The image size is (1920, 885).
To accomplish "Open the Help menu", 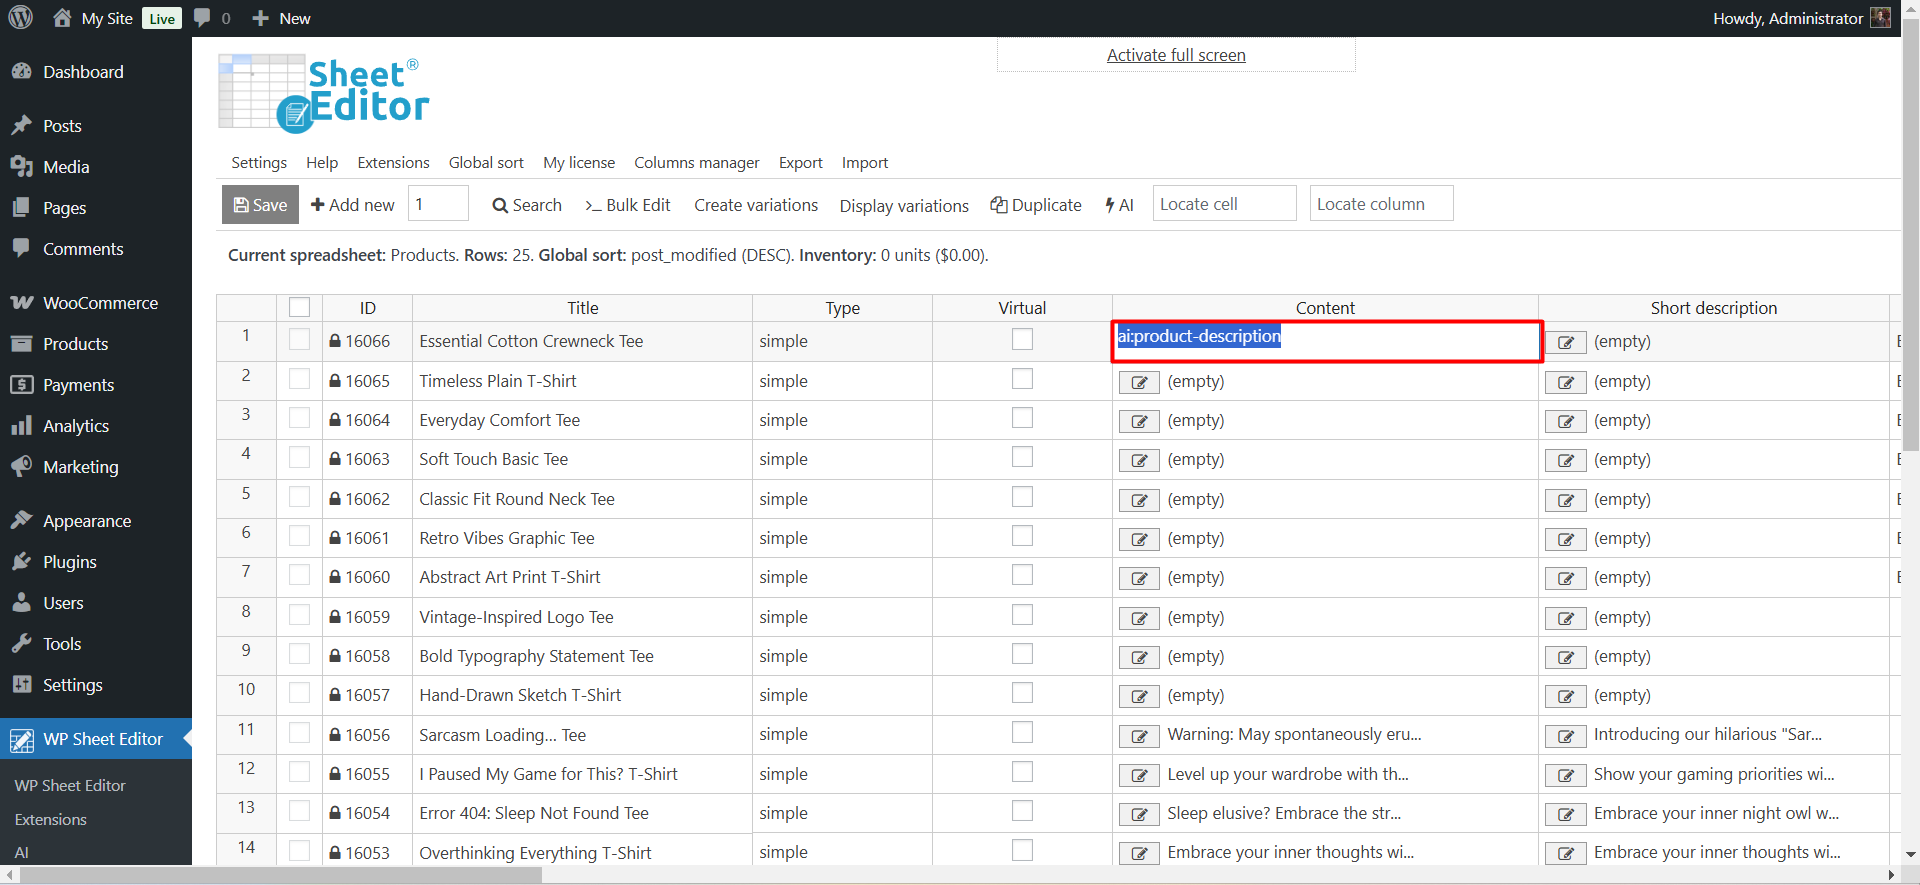I will click(x=322, y=162).
